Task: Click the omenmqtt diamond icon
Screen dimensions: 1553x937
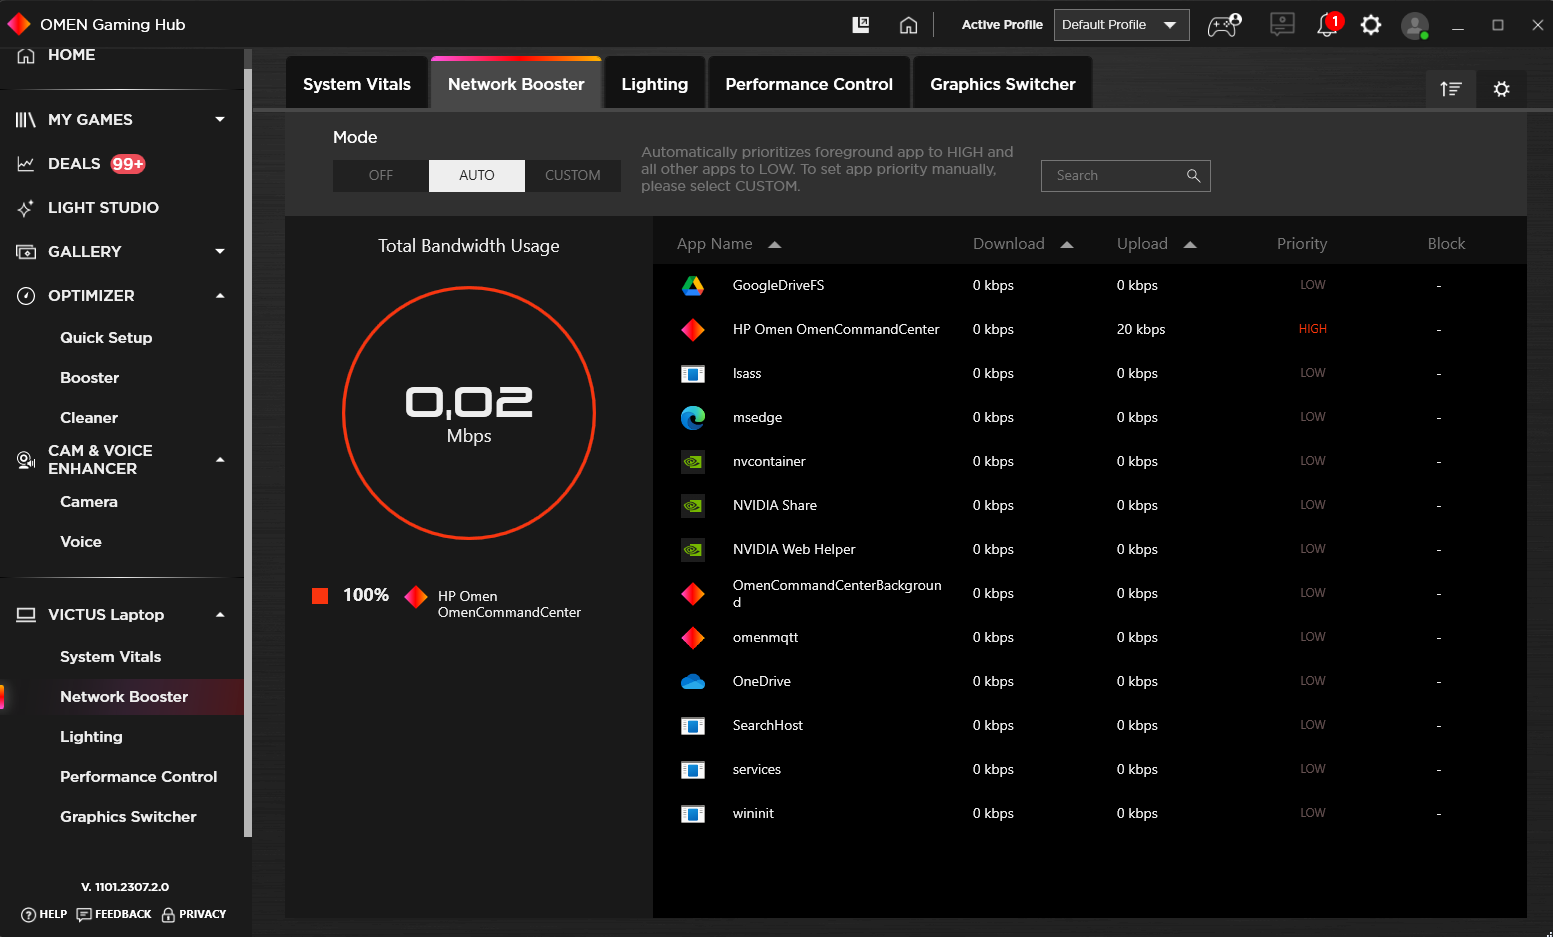Action: coord(693,638)
